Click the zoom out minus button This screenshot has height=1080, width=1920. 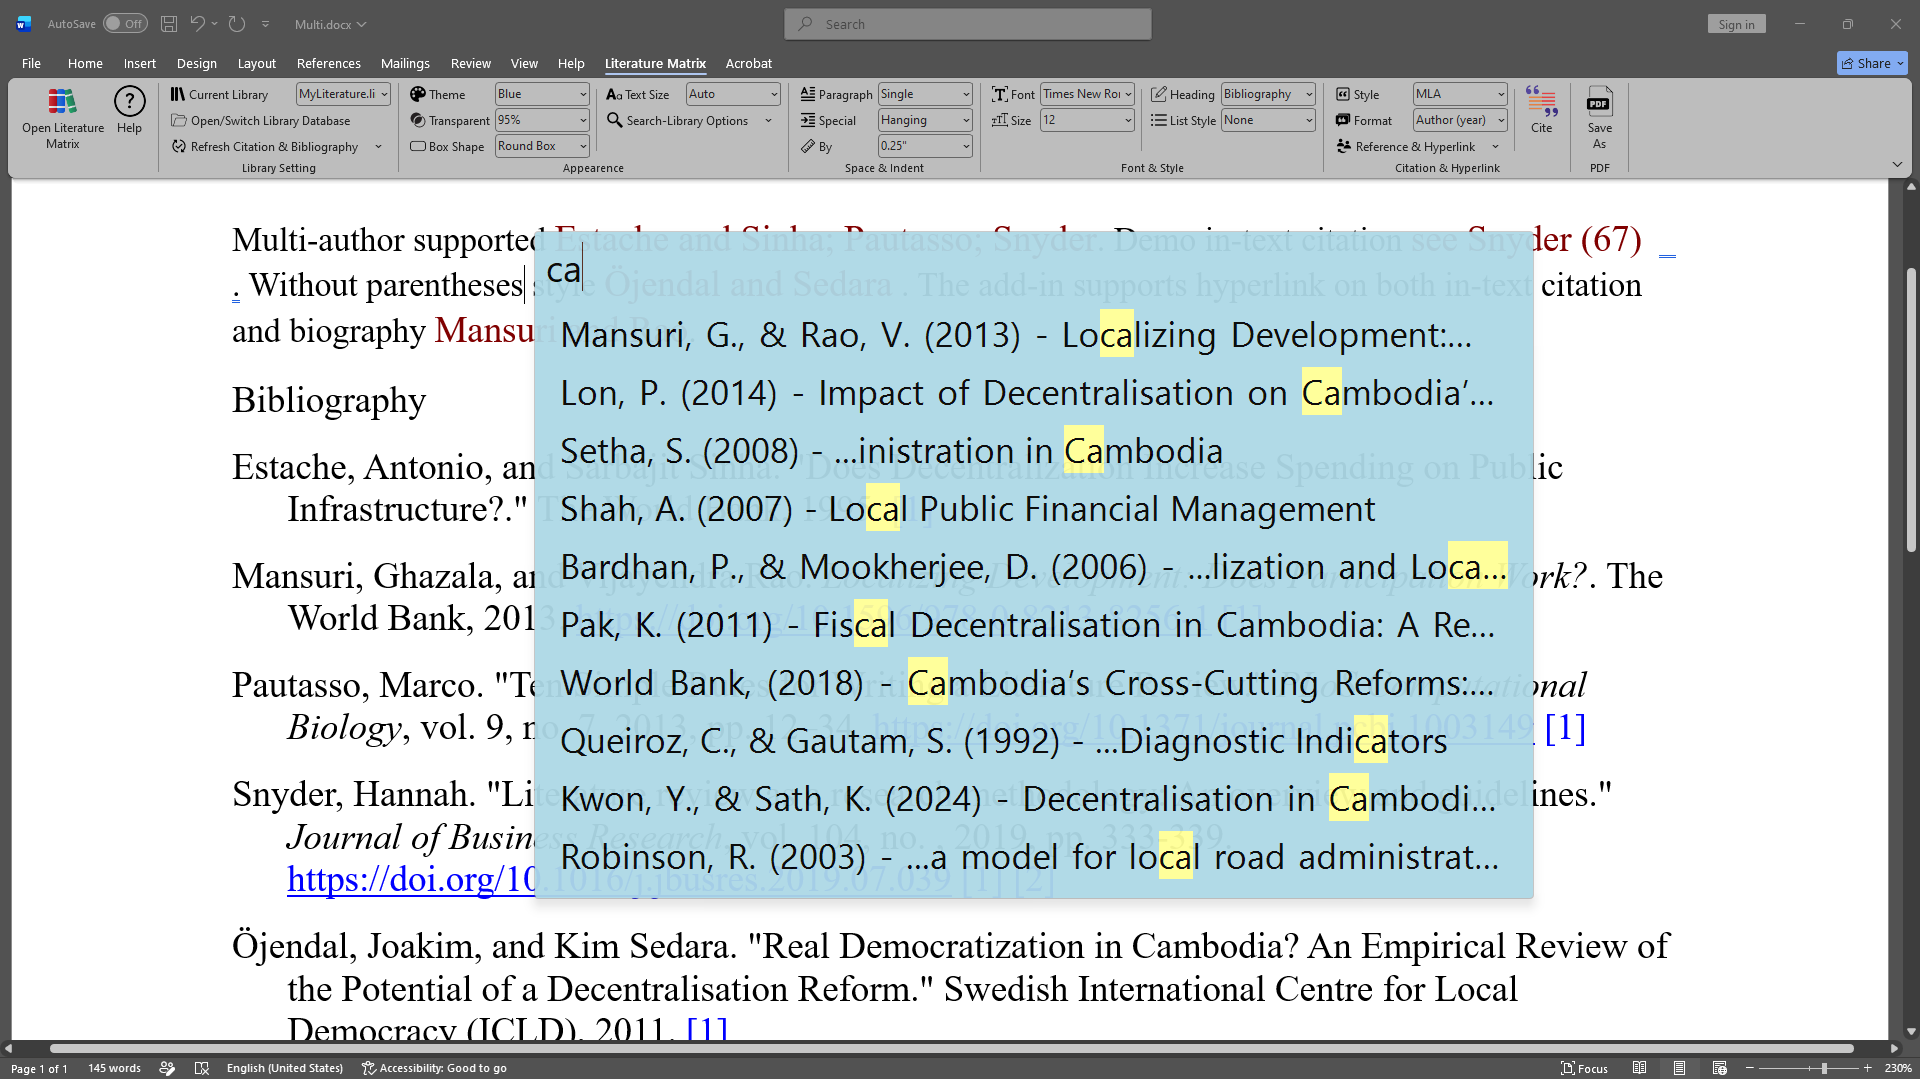[x=1750, y=1068]
